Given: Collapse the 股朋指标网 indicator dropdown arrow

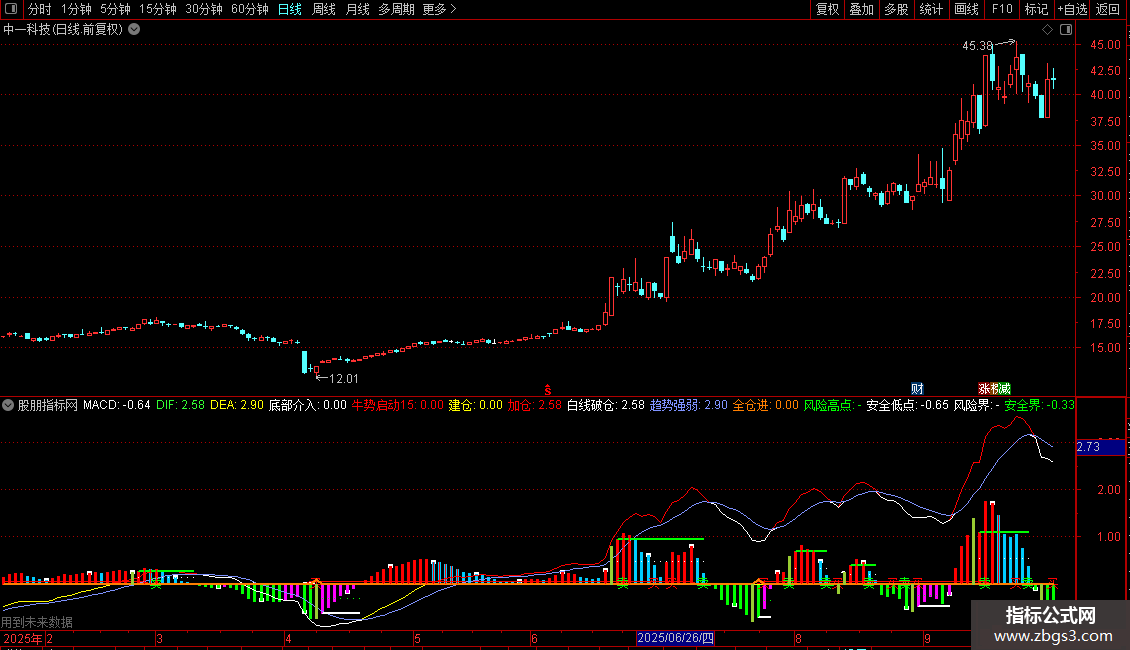Looking at the screenshot, I should point(8,405).
